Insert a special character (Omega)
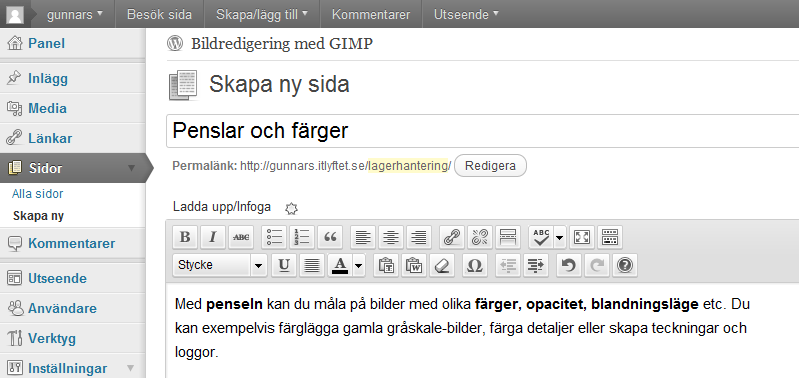The width and height of the screenshot is (799, 378). coord(474,265)
